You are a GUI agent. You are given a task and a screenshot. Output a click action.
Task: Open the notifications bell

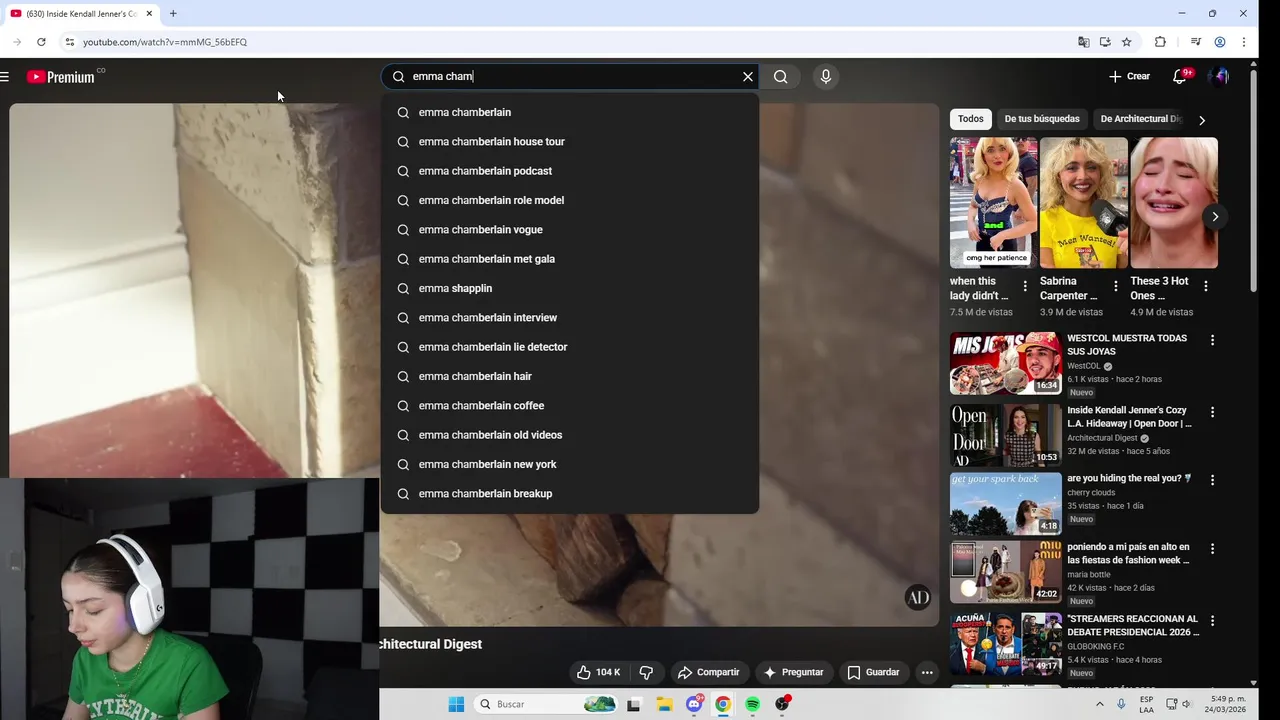pos(1179,76)
